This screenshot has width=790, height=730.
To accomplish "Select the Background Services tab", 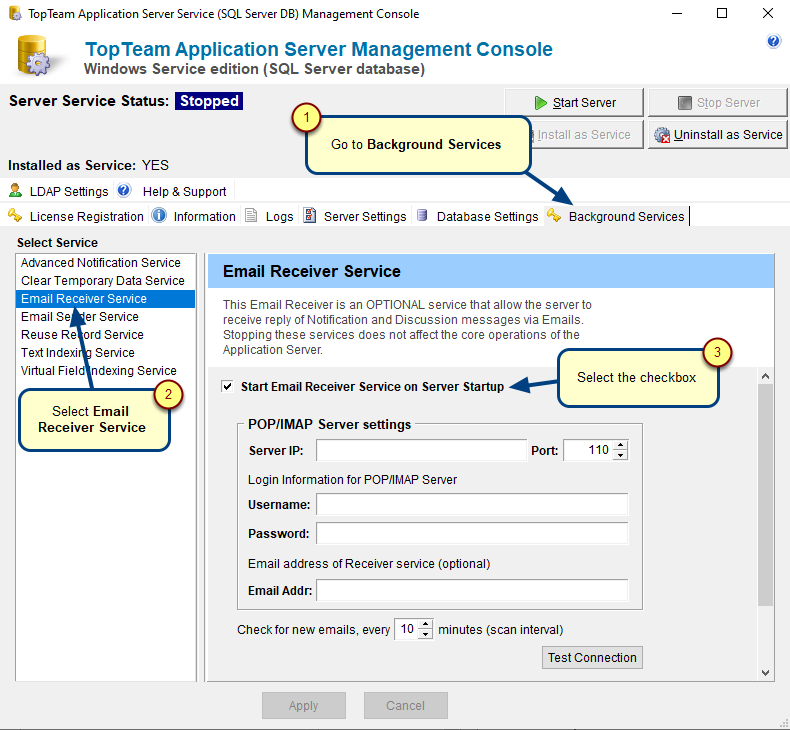I will pos(616,216).
